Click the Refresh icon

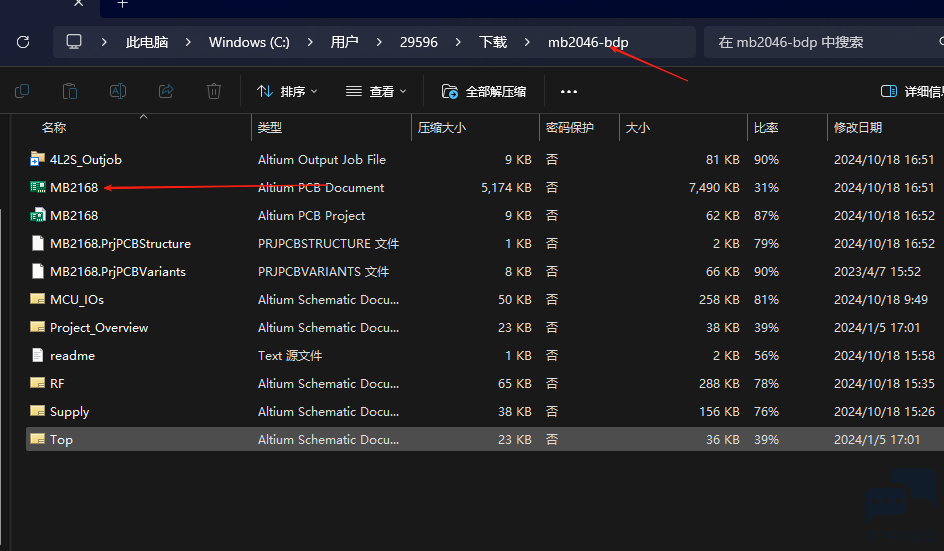click(23, 42)
